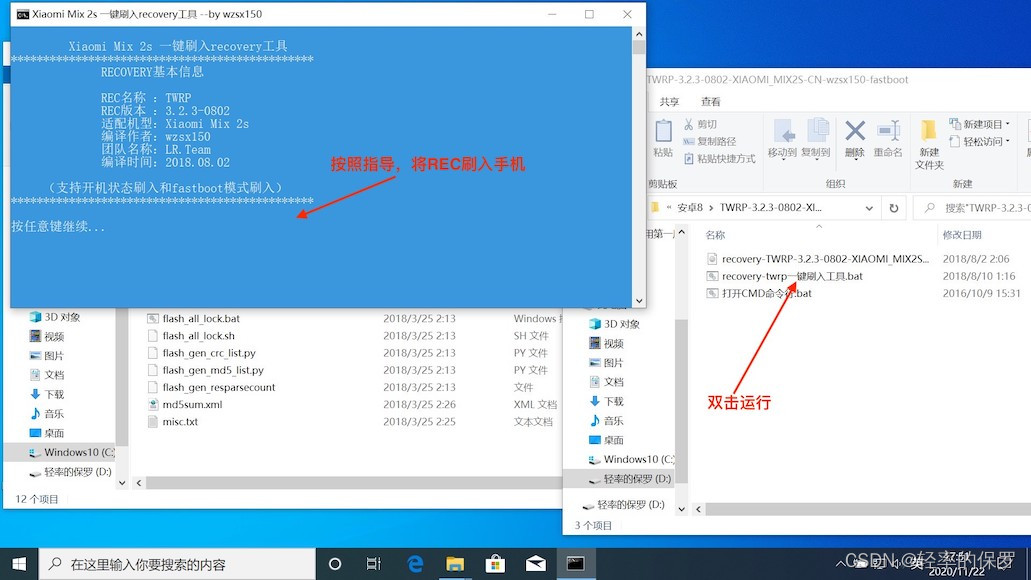Select flash_all_lock.bat file
1031x580 pixels.
(x=193, y=318)
